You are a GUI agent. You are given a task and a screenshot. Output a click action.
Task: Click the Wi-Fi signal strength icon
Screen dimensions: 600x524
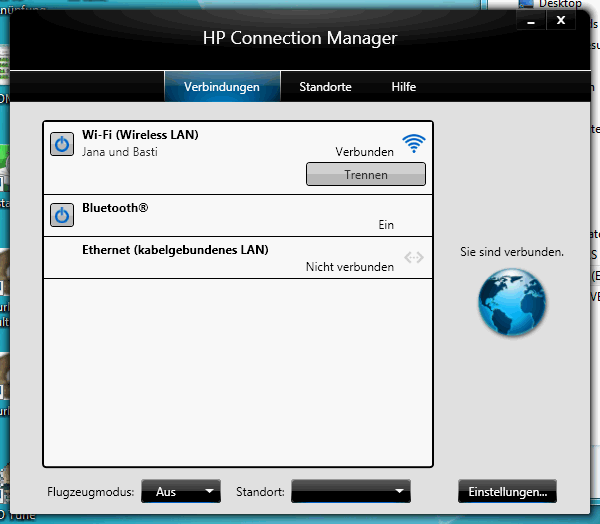click(x=414, y=144)
